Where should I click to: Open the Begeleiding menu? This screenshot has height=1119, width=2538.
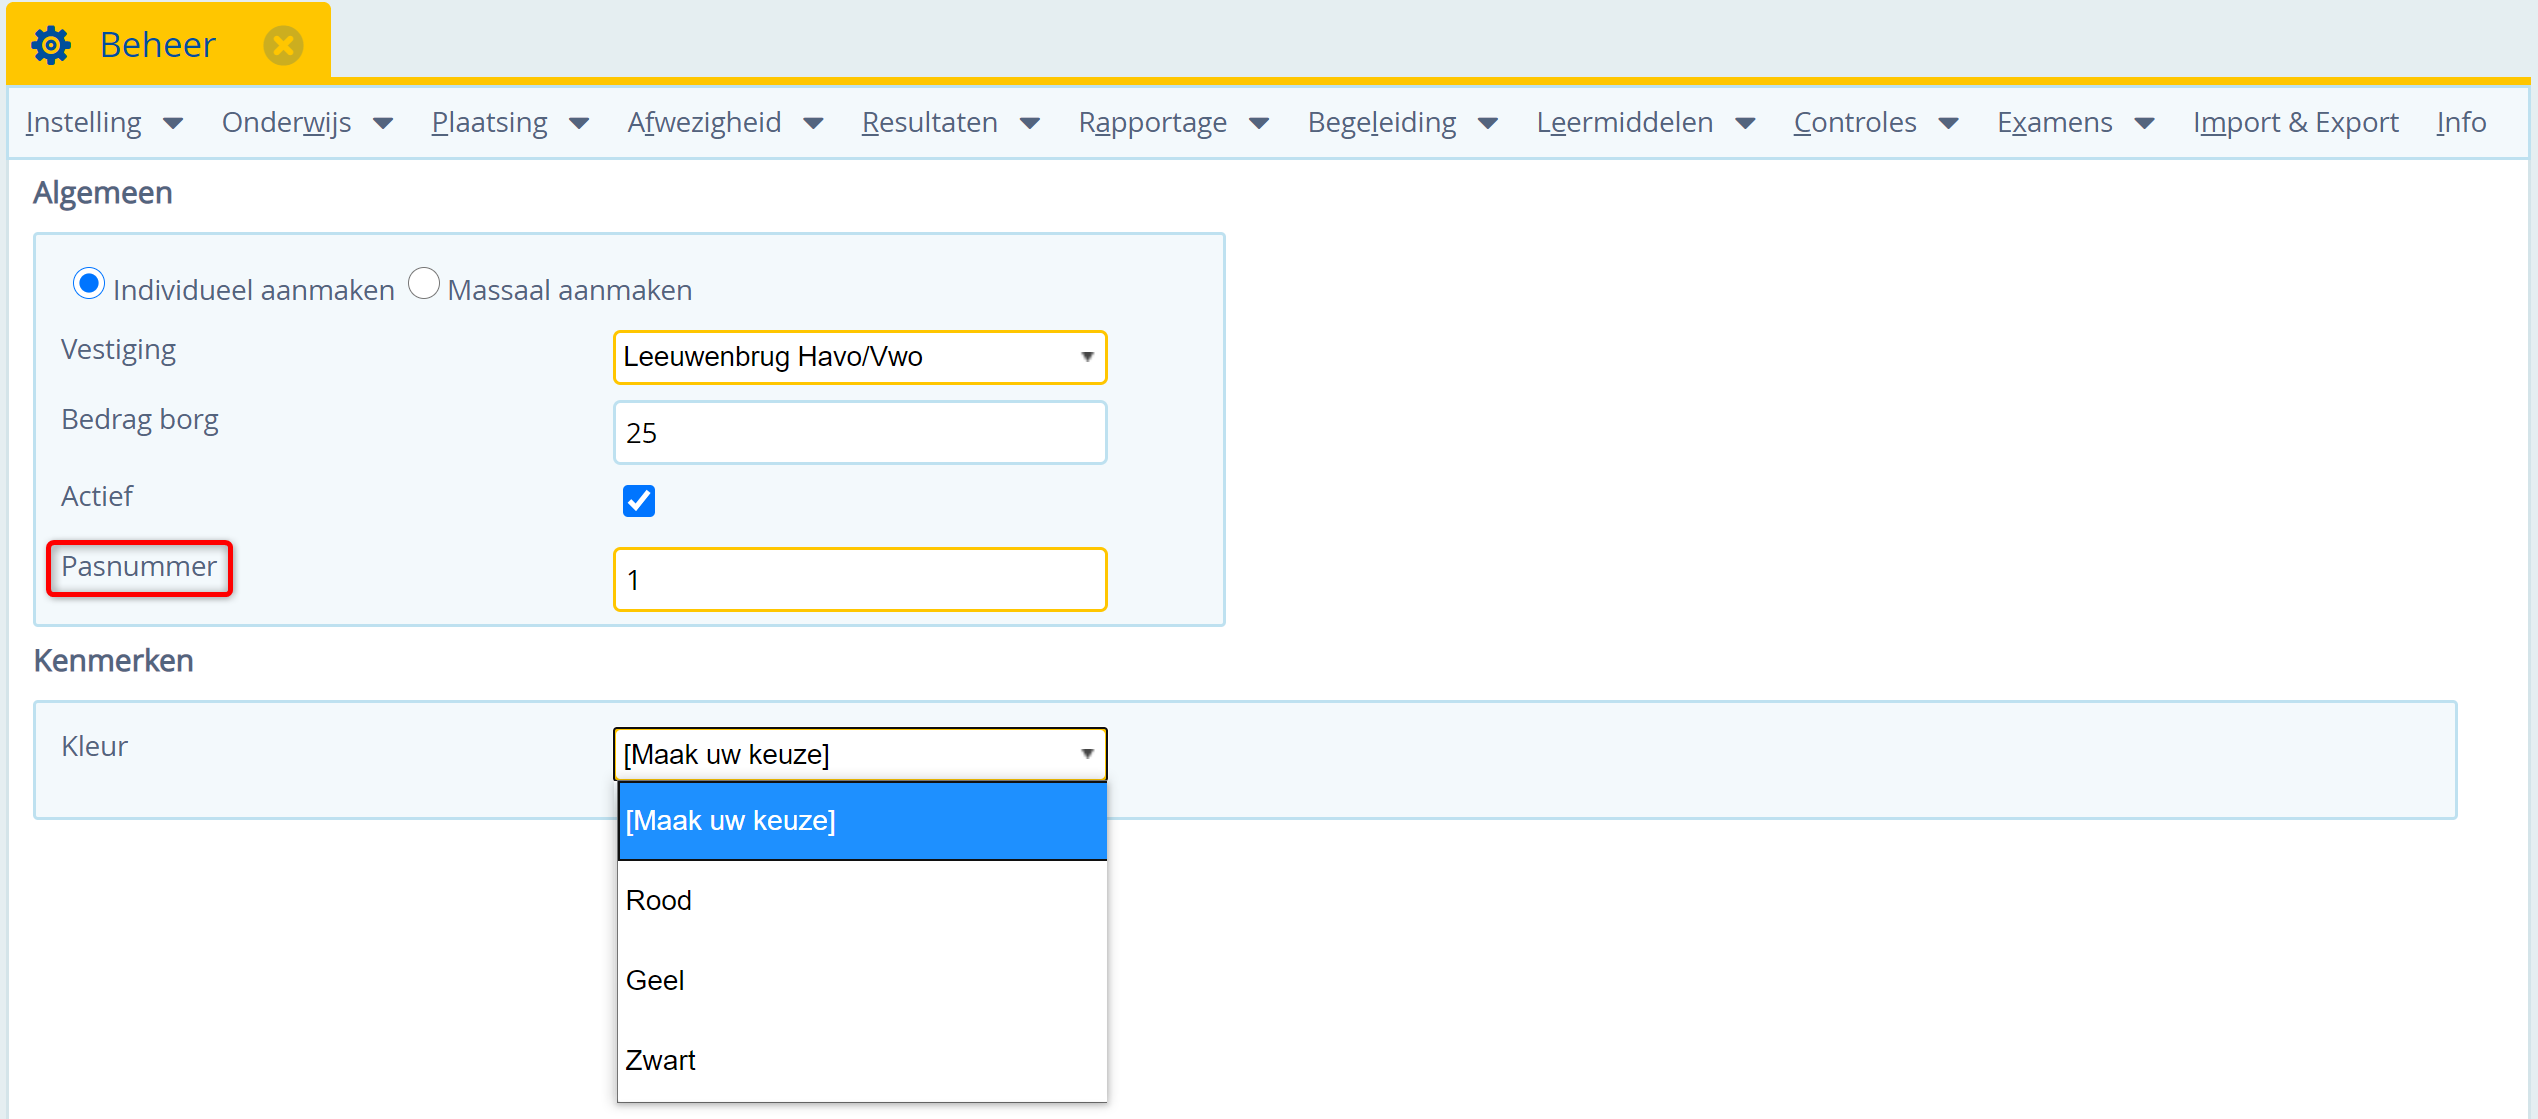pos(1382,122)
